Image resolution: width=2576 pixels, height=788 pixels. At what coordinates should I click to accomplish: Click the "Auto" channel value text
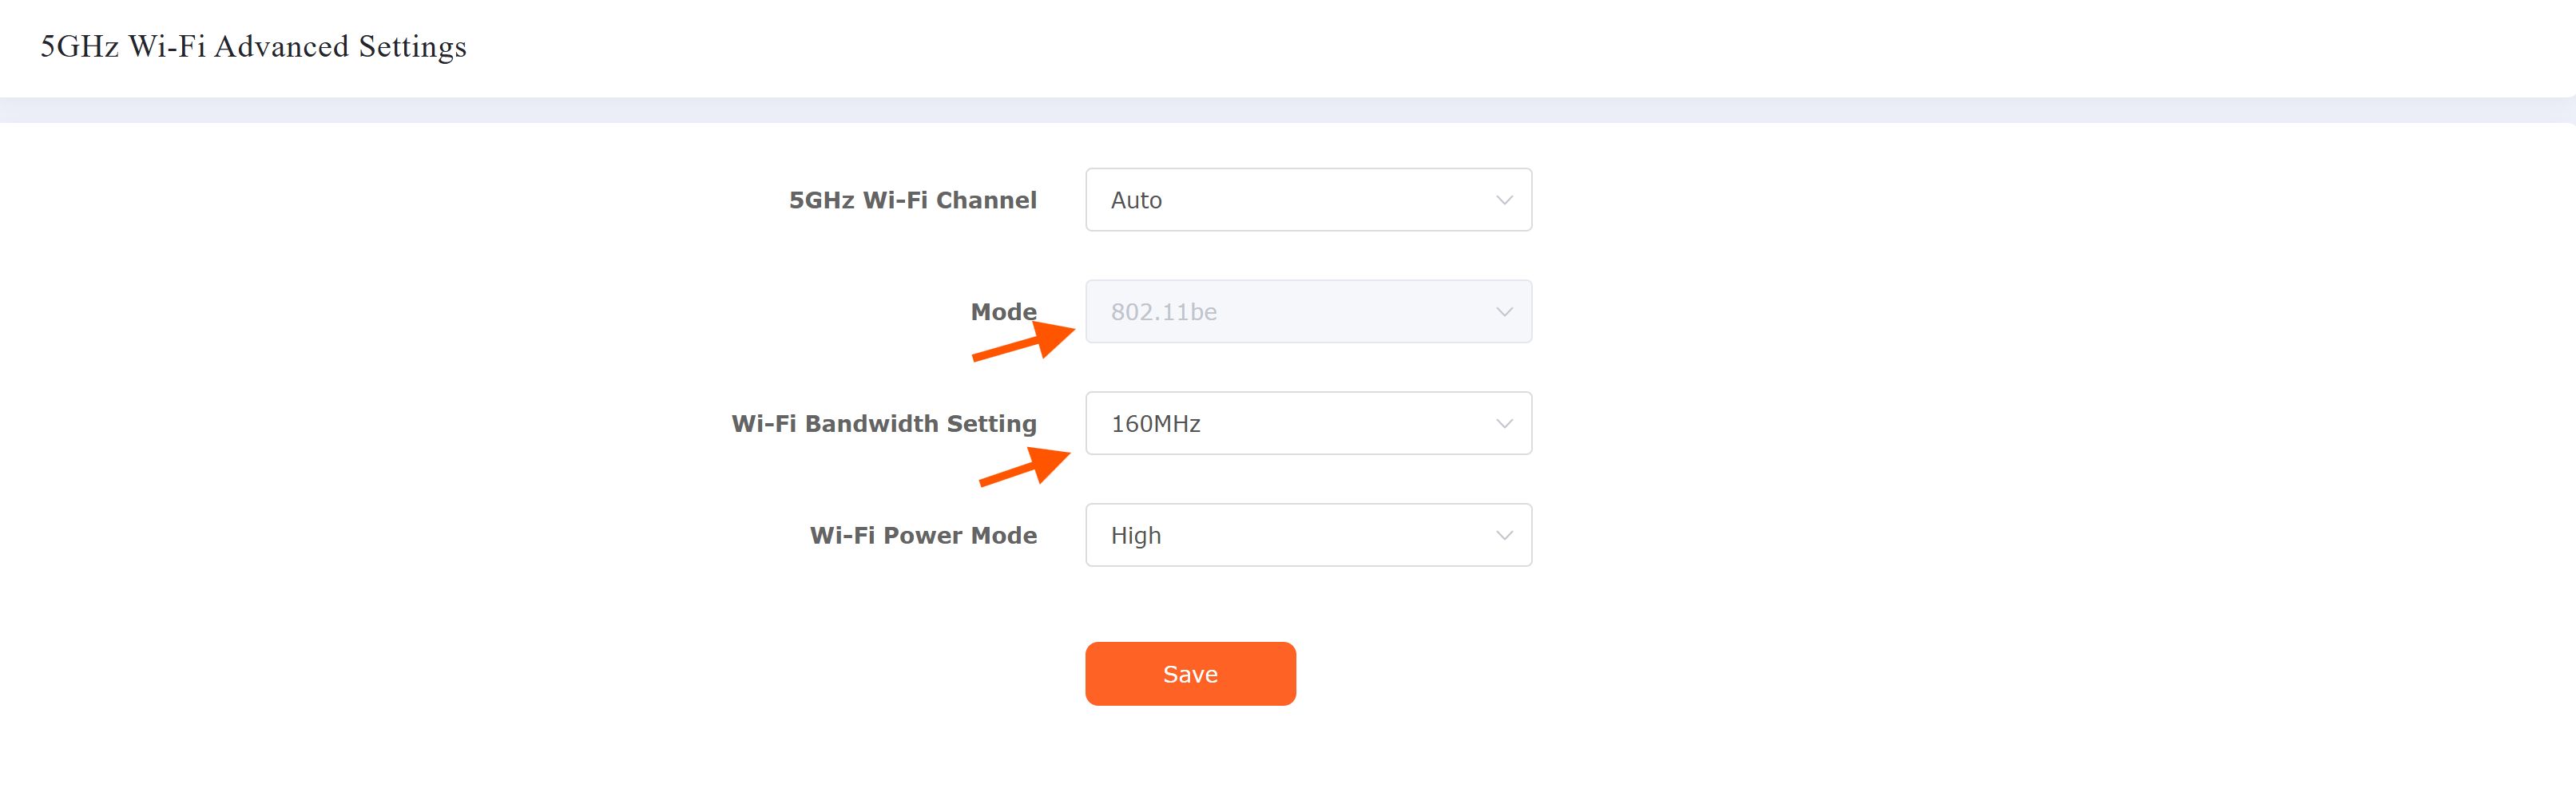point(1136,200)
